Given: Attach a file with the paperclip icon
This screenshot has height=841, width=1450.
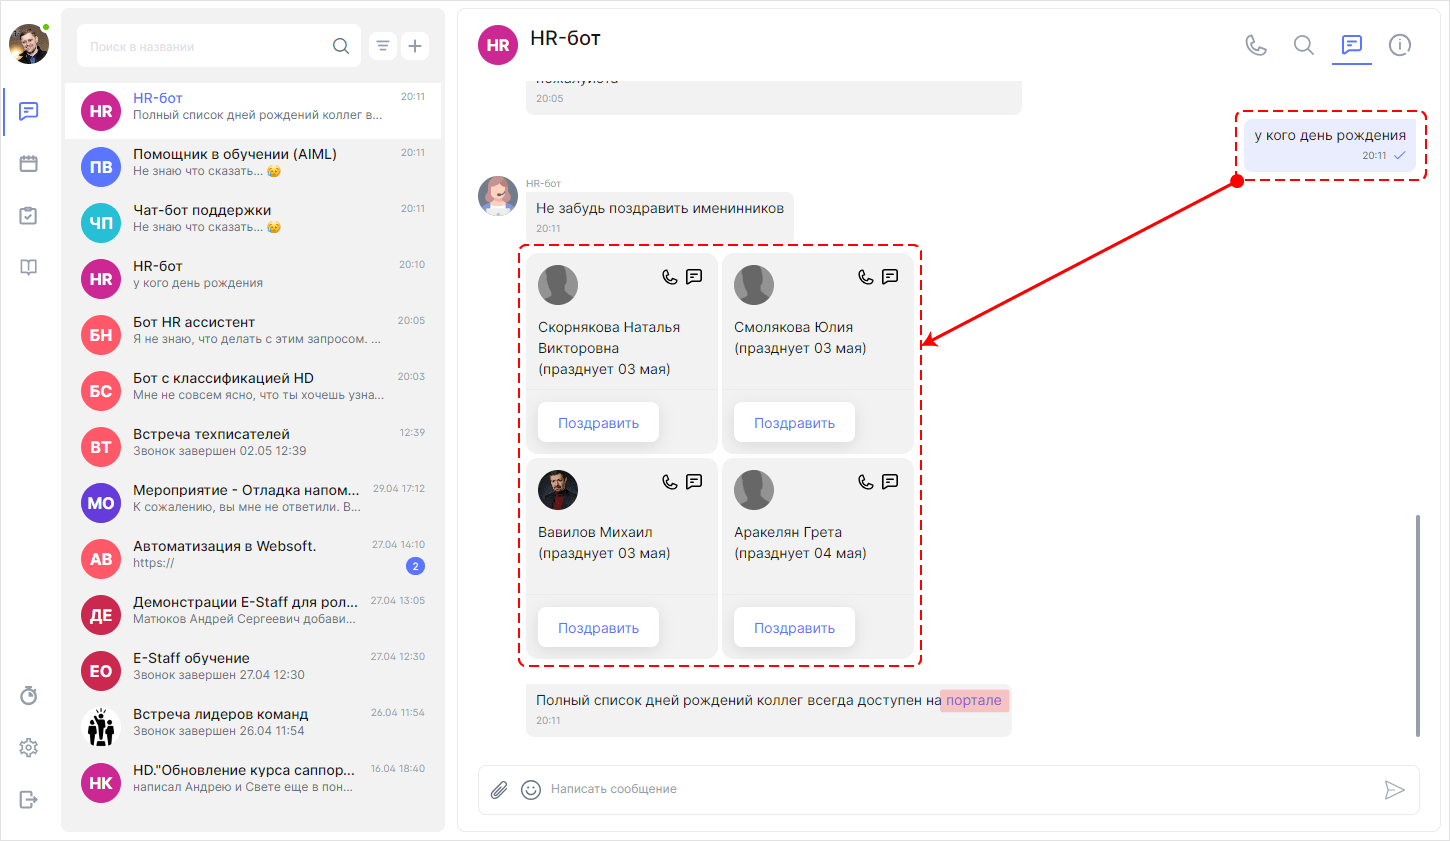Looking at the screenshot, I should click(498, 789).
